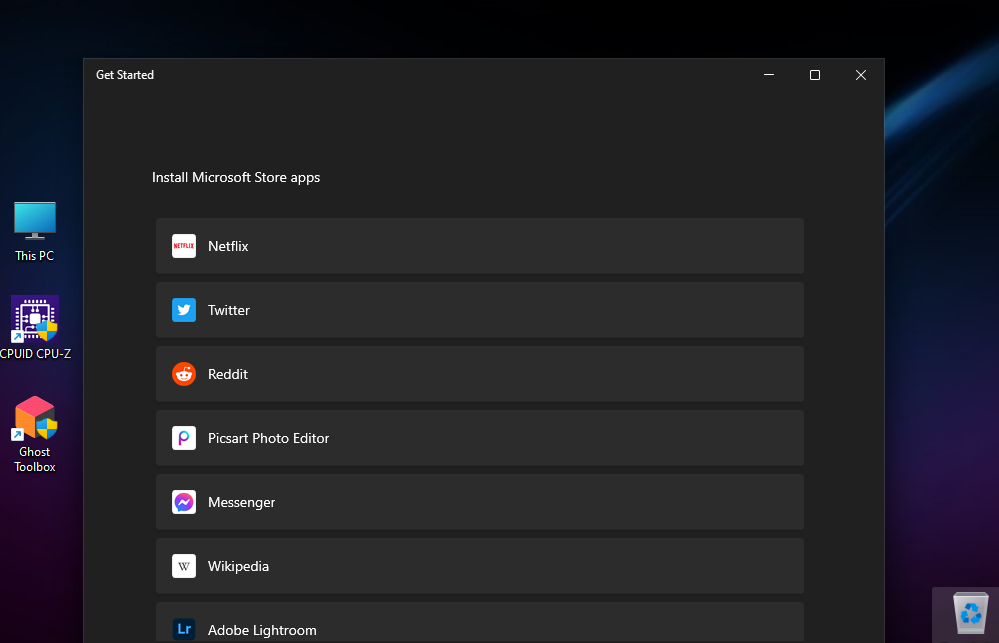Screen dimensions: 999x643
Task: Click the Adobe Lightroom Lr icon
Action: coord(183,630)
